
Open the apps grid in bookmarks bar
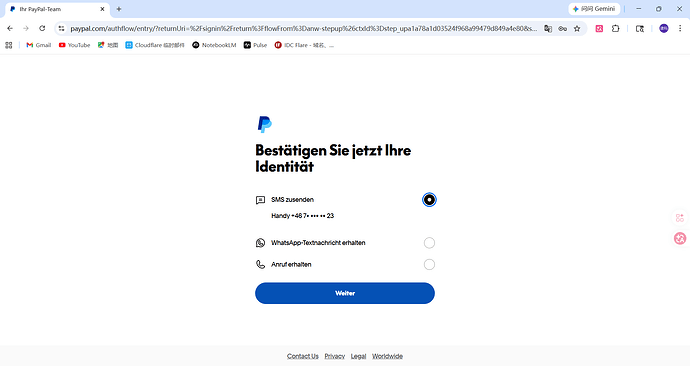(8, 45)
